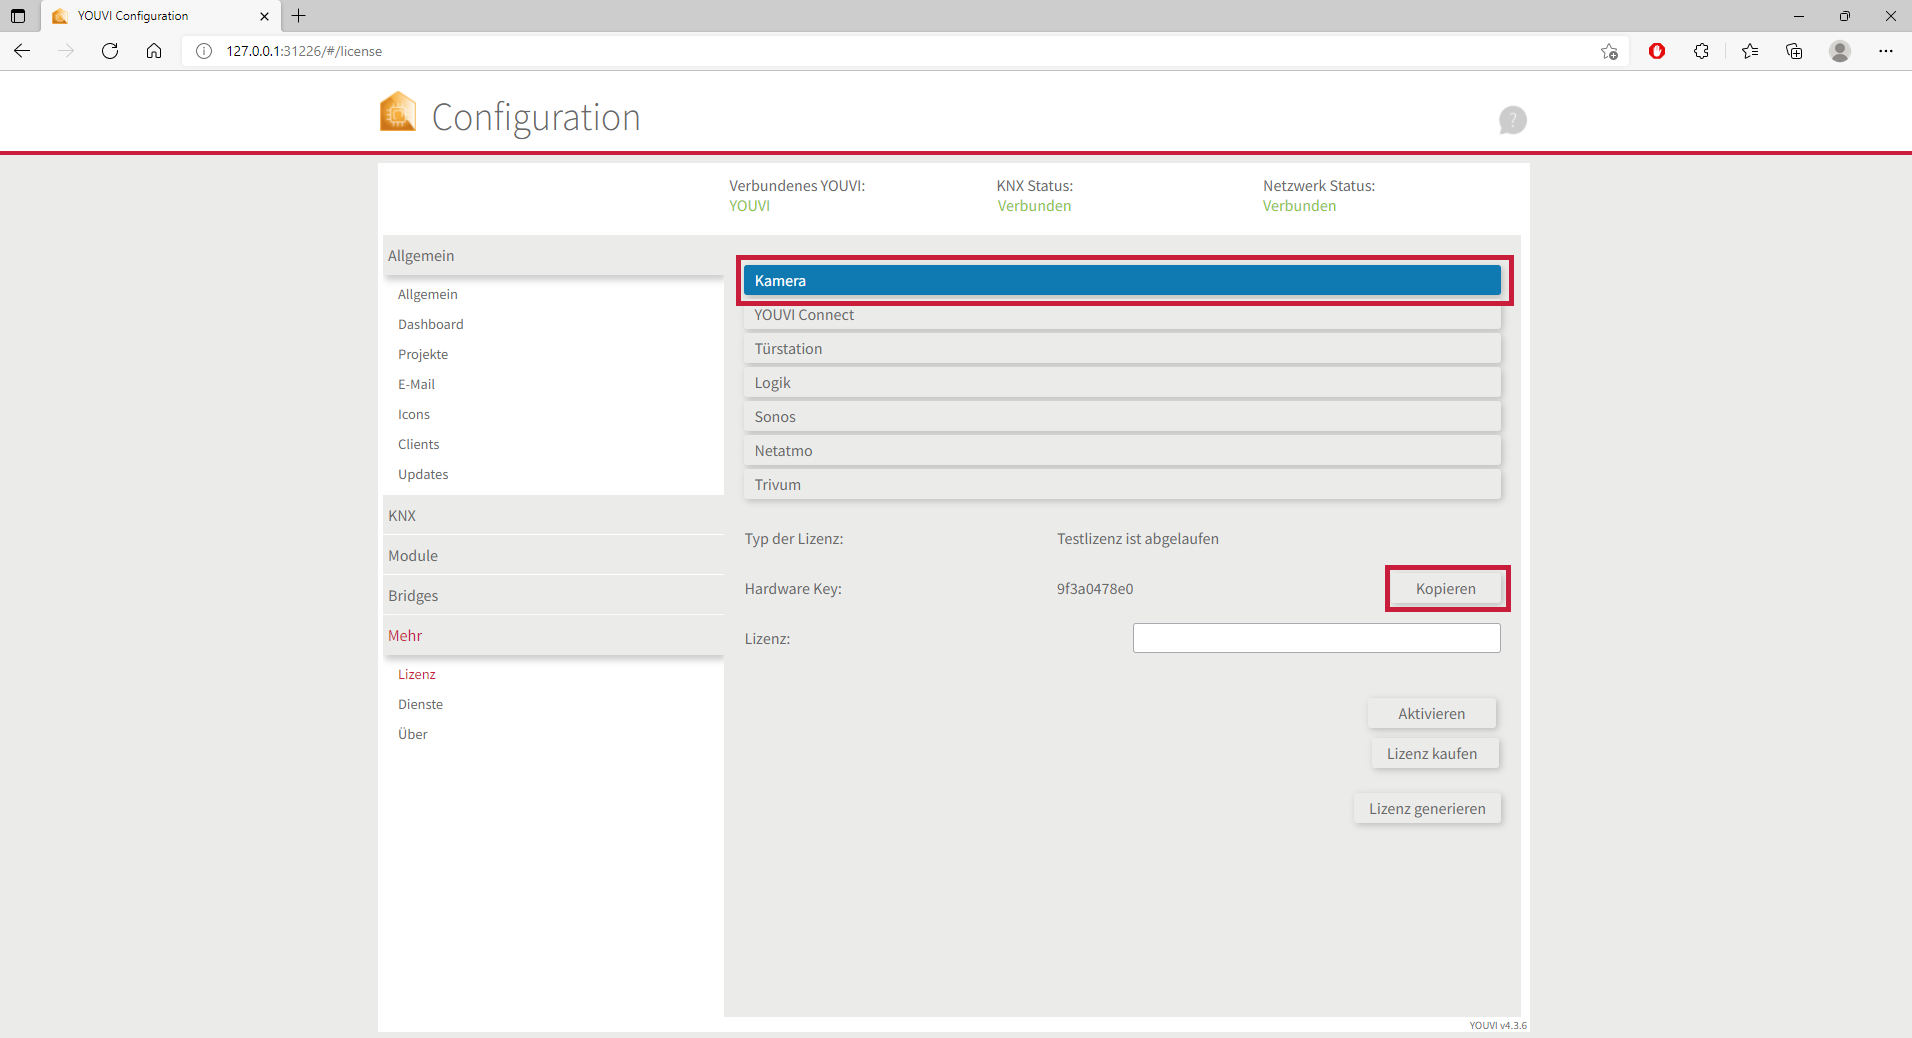The width and height of the screenshot is (1912, 1038).
Task: Open the Über sidebar item
Action: (413, 734)
